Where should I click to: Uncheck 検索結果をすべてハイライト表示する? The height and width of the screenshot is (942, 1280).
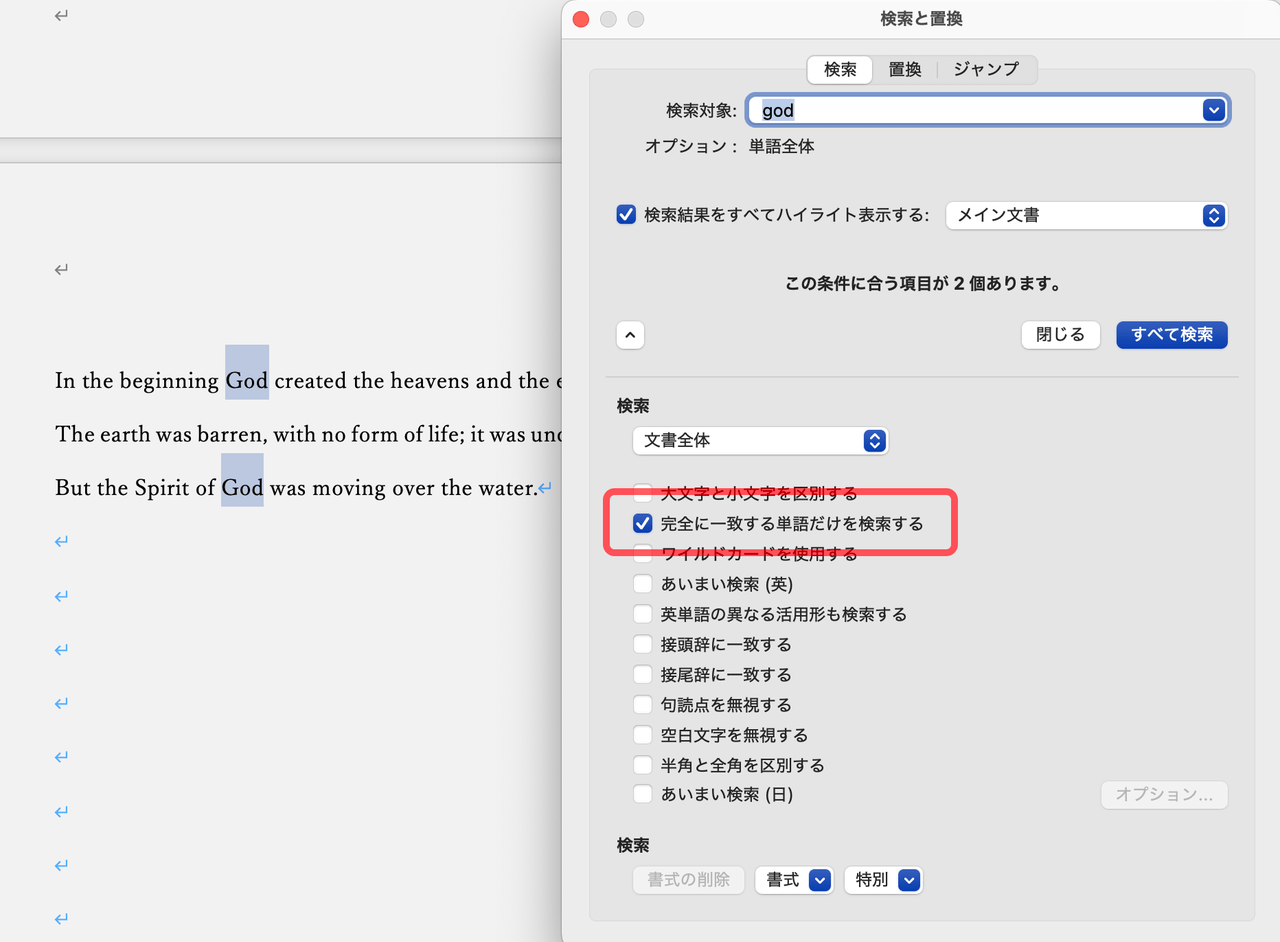click(x=626, y=214)
